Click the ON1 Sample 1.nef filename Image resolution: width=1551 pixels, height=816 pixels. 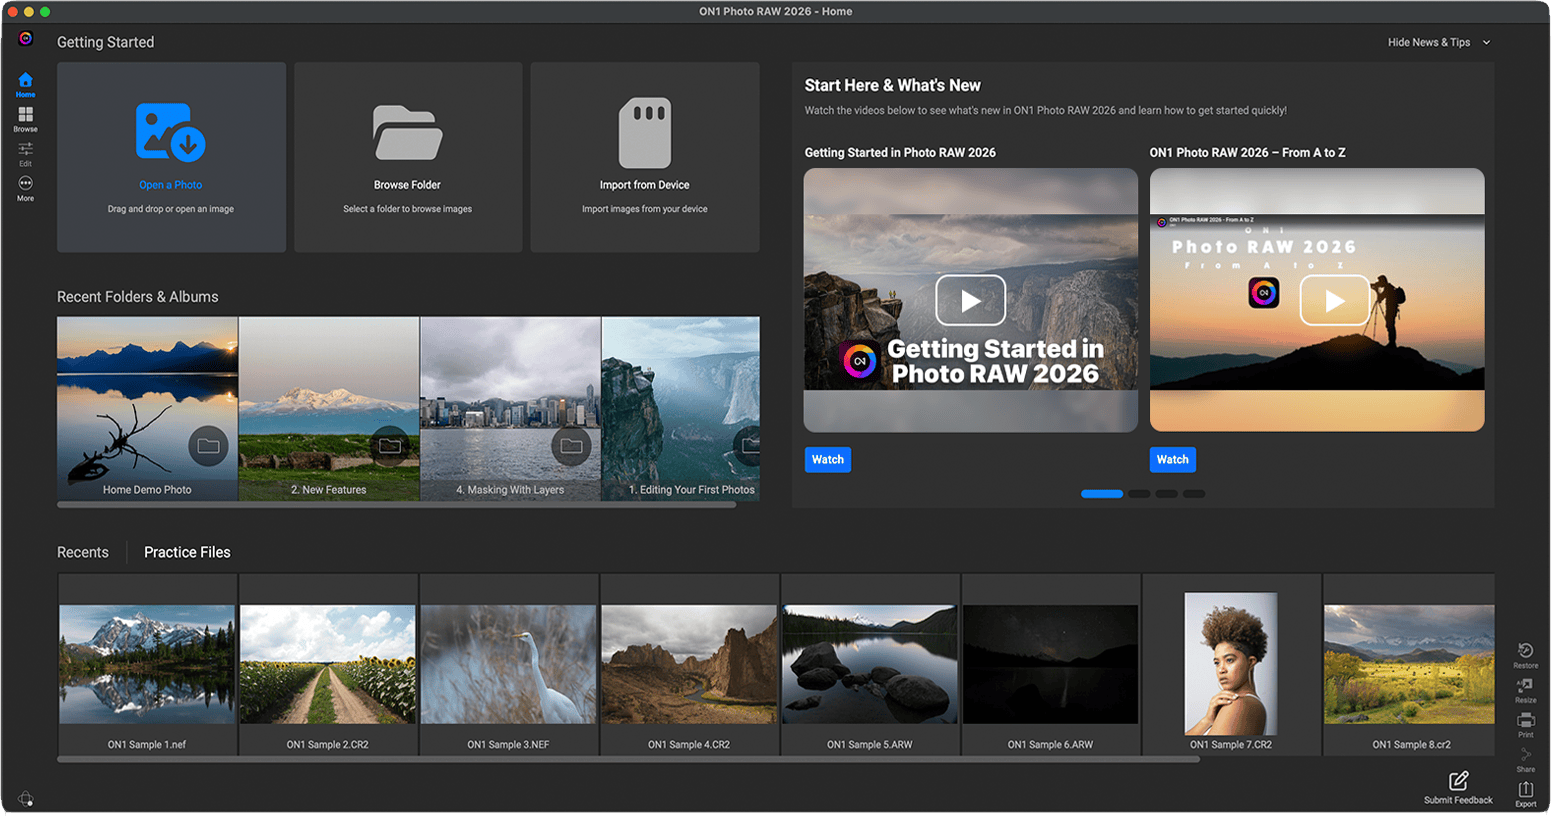[x=147, y=745]
